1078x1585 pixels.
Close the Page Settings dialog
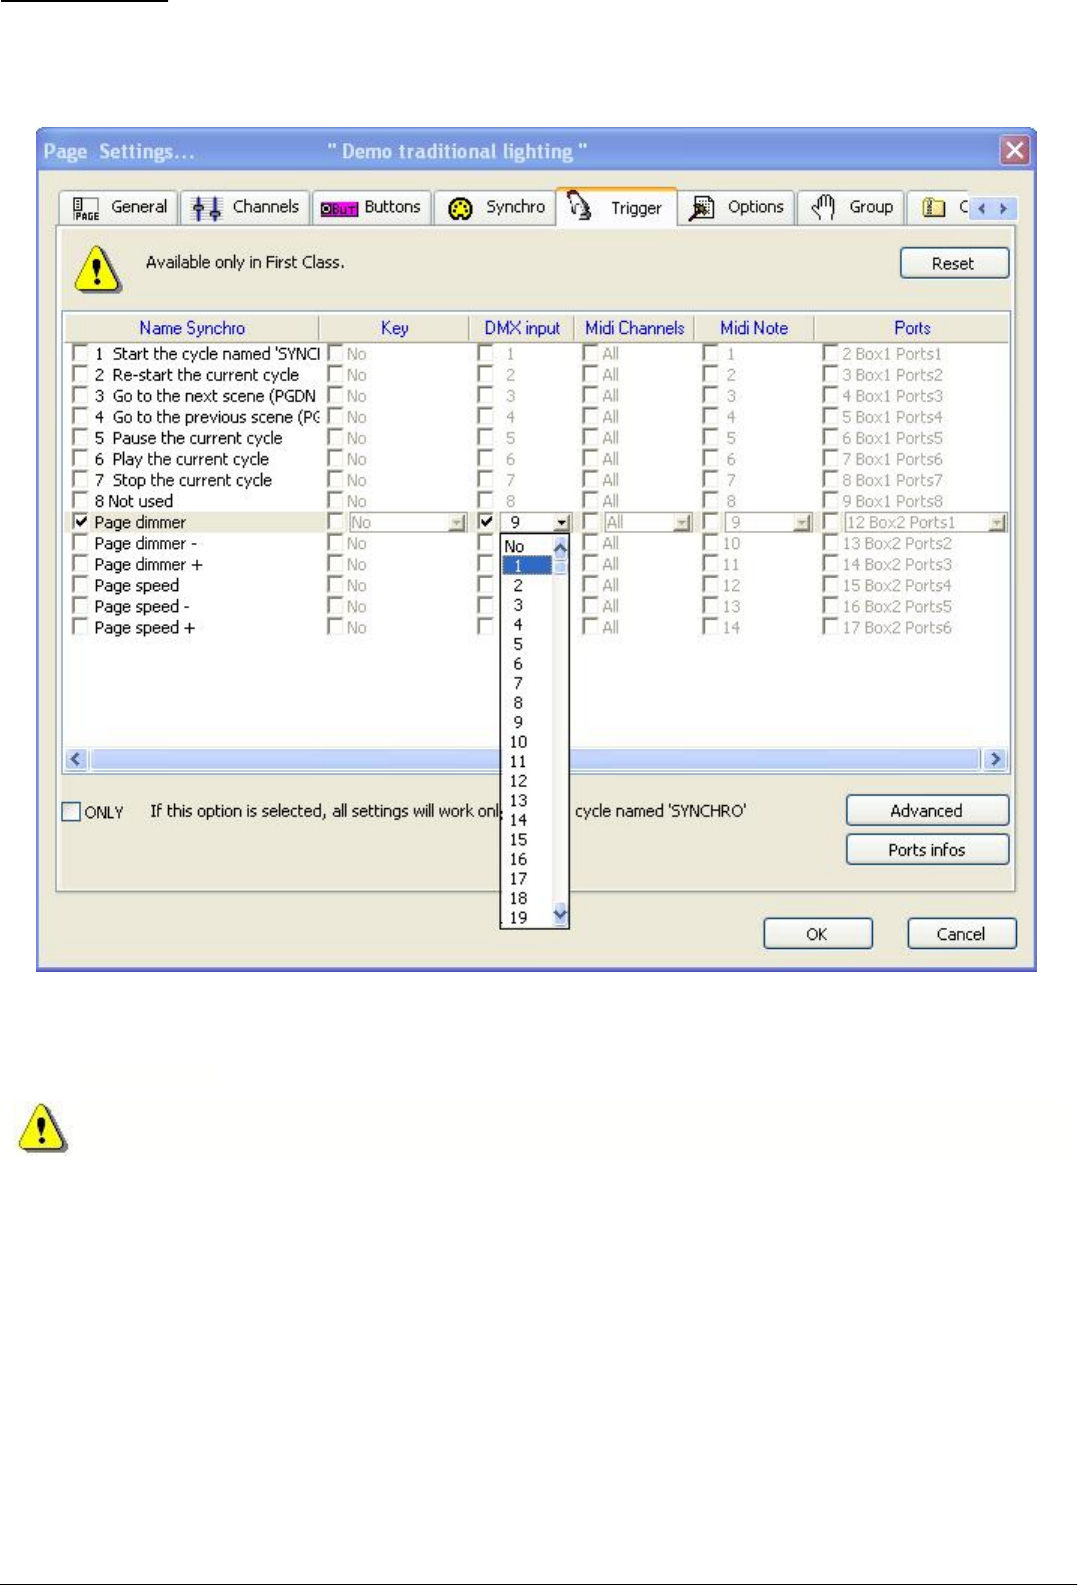click(1015, 150)
